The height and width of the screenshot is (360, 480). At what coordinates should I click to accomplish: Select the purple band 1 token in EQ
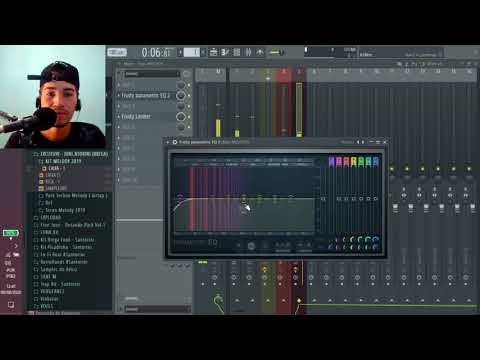(x=331, y=162)
